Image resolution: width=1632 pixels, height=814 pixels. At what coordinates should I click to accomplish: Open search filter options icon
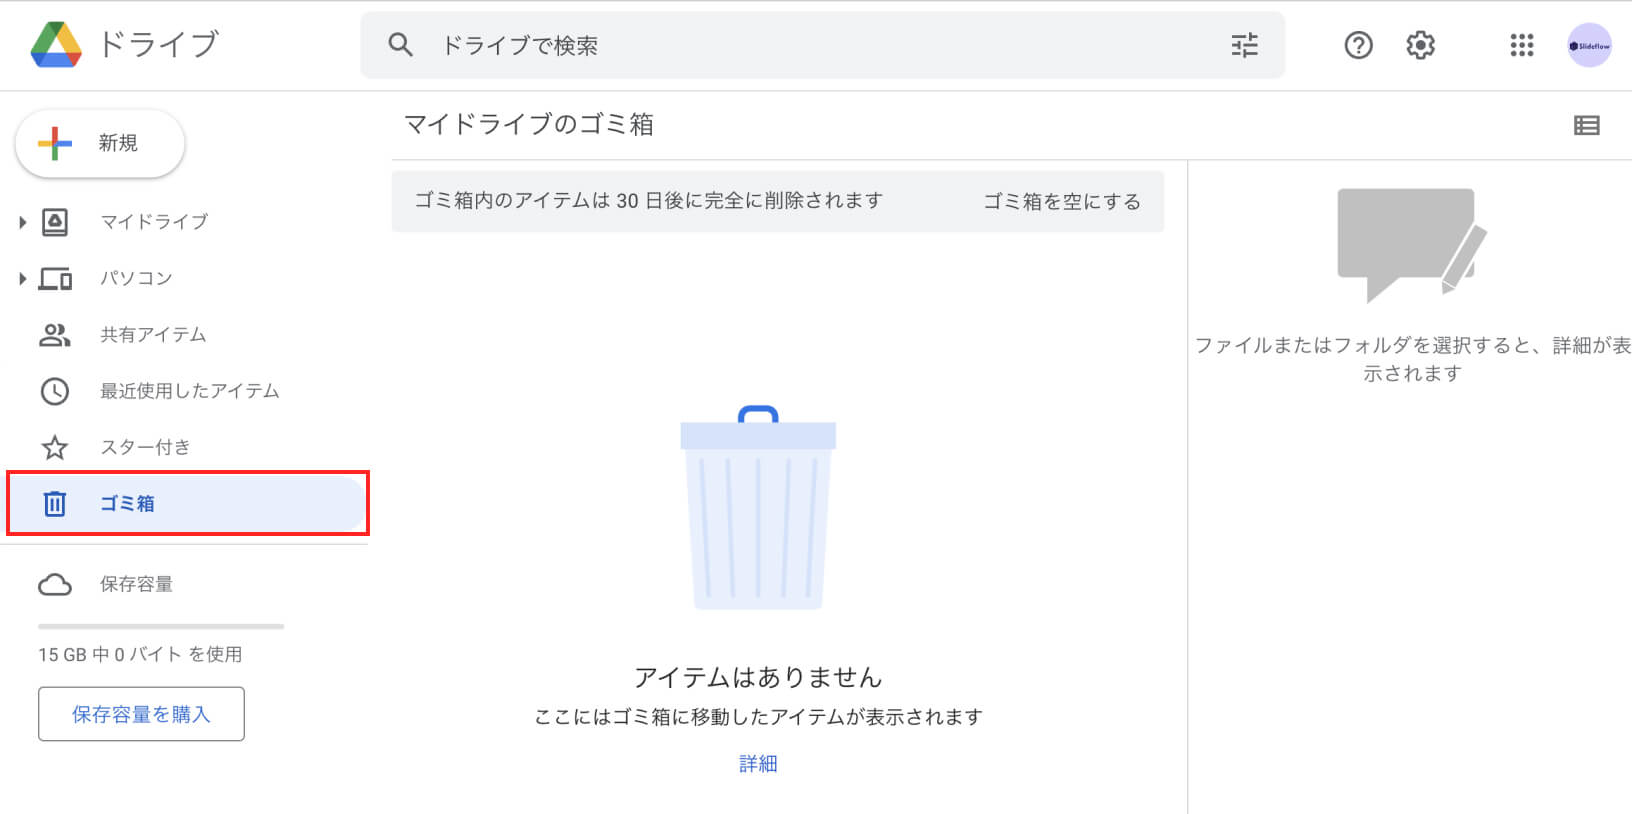(1244, 45)
